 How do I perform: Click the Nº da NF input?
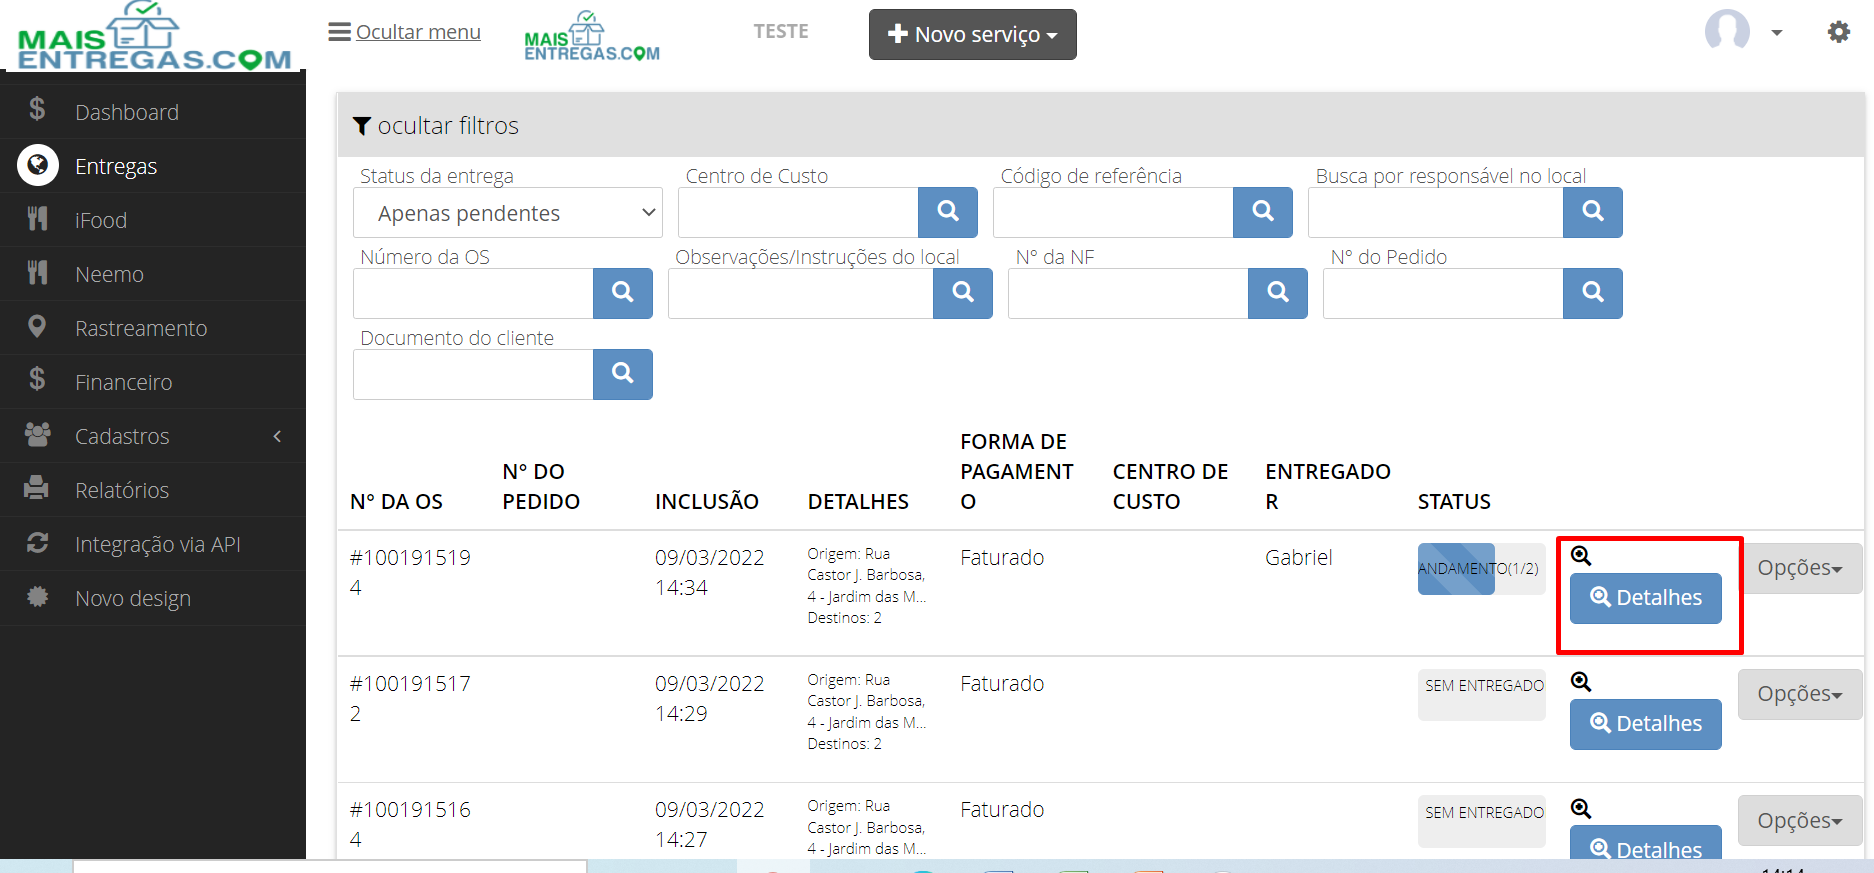(1128, 293)
